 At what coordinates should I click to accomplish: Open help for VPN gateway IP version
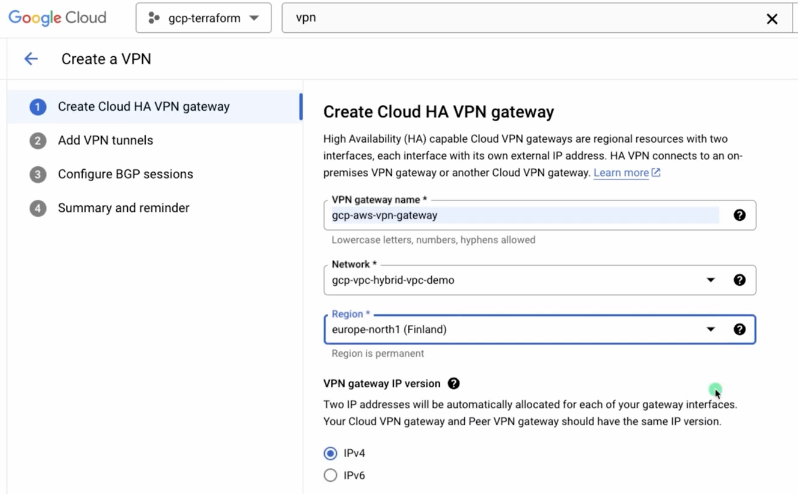point(453,384)
